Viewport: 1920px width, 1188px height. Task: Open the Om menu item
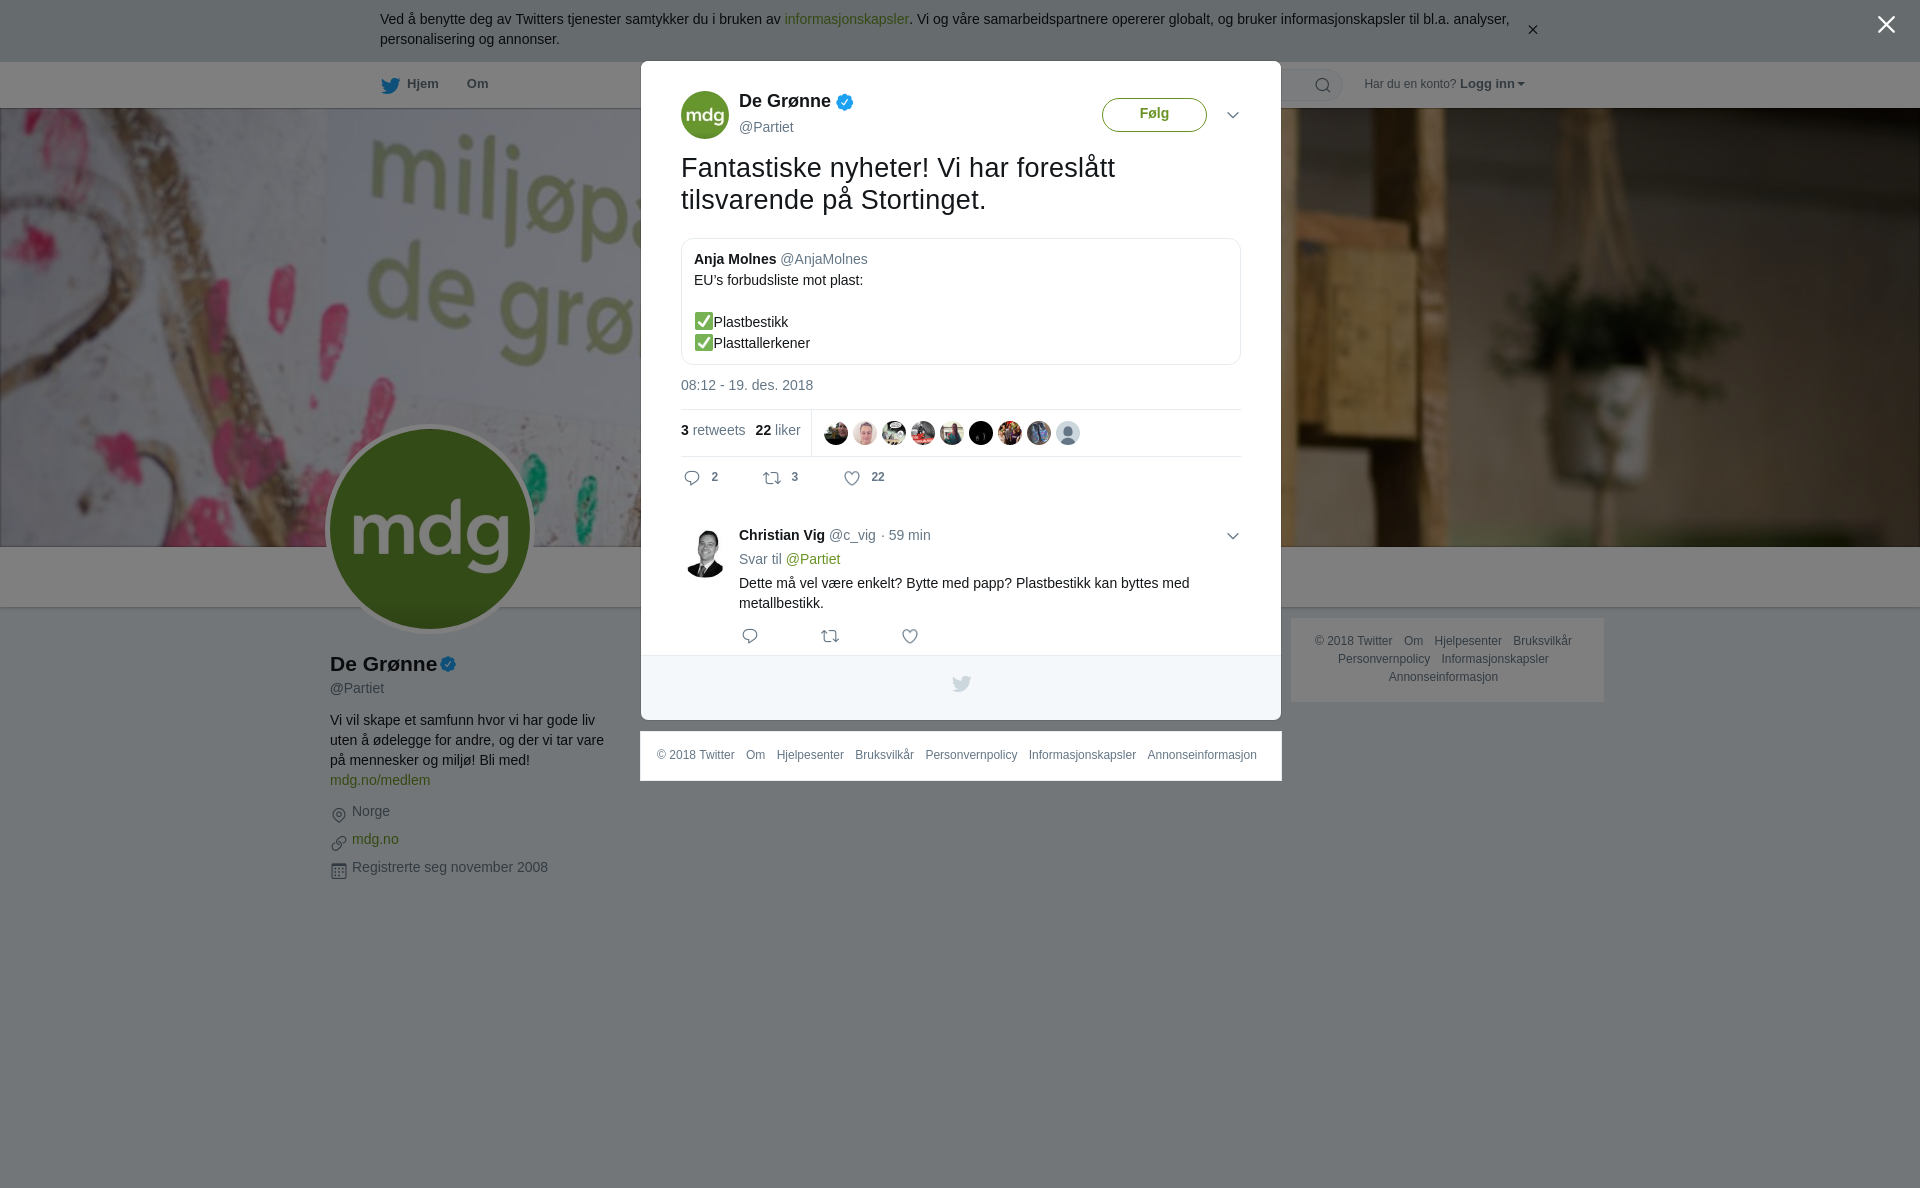[477, 84]
